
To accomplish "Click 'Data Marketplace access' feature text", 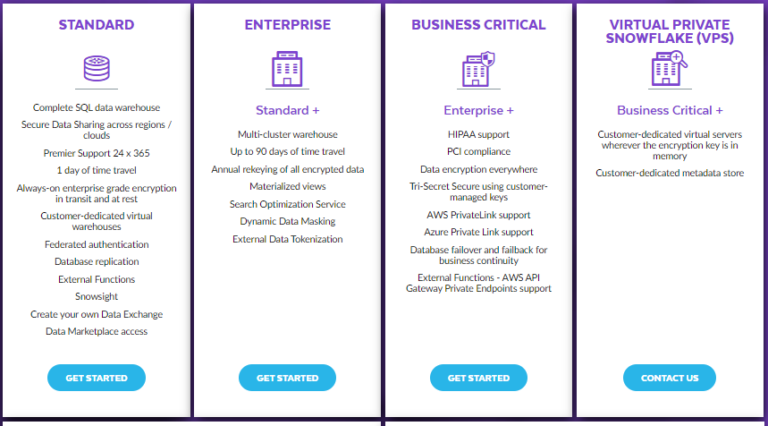I will (x=96, y=331).
